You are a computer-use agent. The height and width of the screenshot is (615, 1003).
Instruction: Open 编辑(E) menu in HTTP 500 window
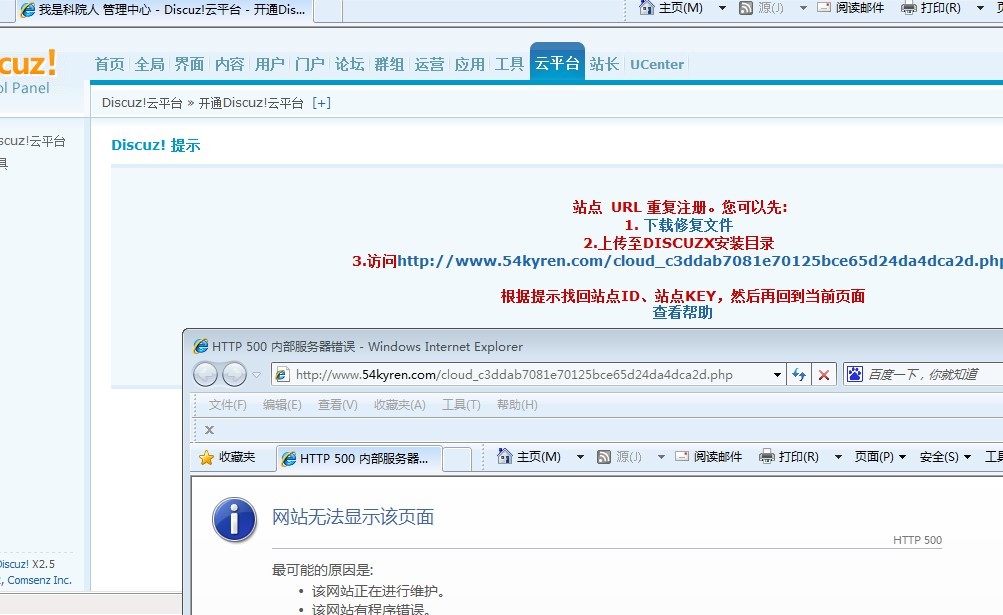282,404
